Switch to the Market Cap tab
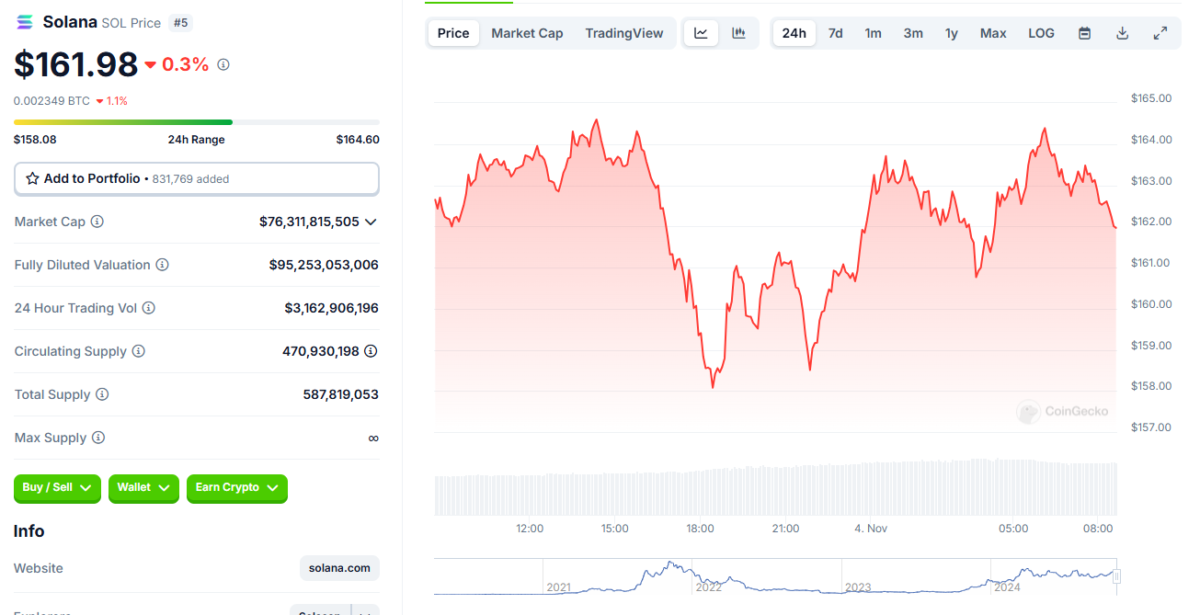The height and width of the screenshot is (615, 1200). [x=527, y=33]
